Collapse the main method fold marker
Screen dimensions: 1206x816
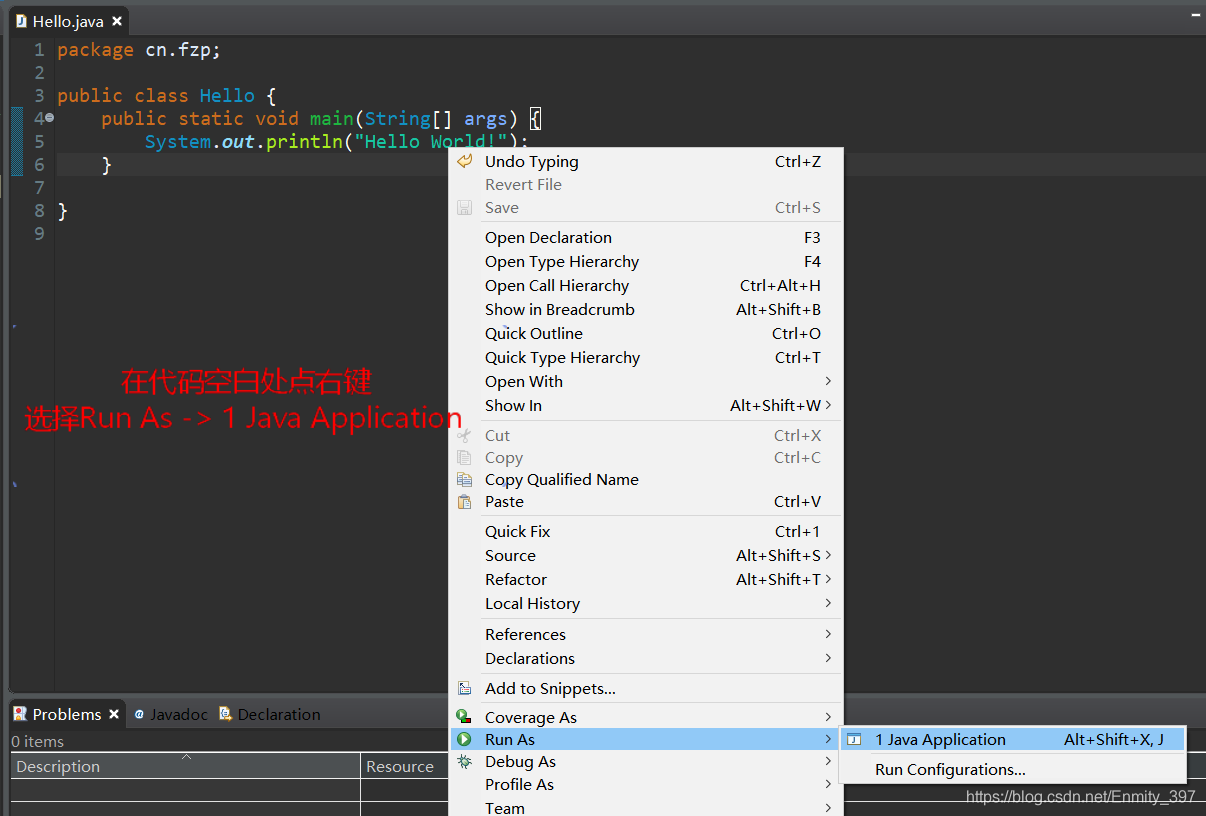(x=49, y=119)
